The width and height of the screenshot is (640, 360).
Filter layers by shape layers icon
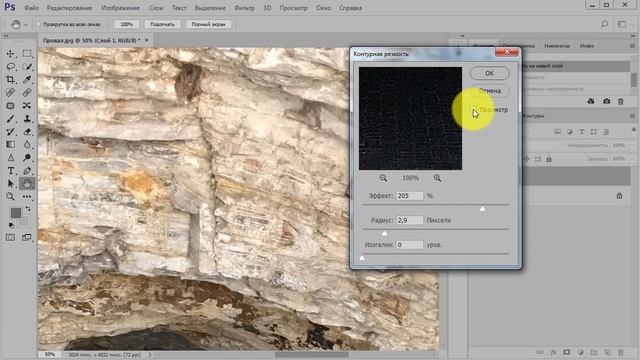[594, 132]
